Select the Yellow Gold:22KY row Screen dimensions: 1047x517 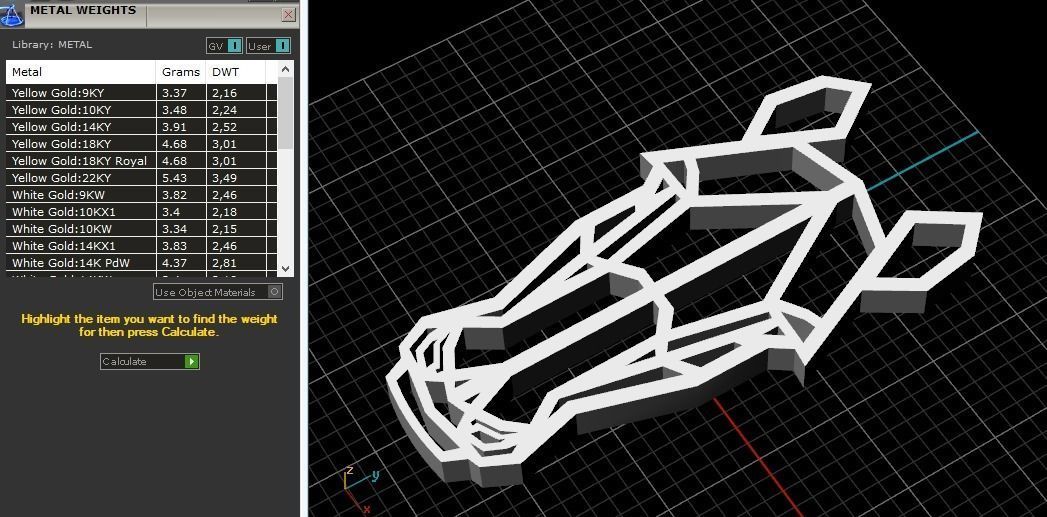(142, 178)
